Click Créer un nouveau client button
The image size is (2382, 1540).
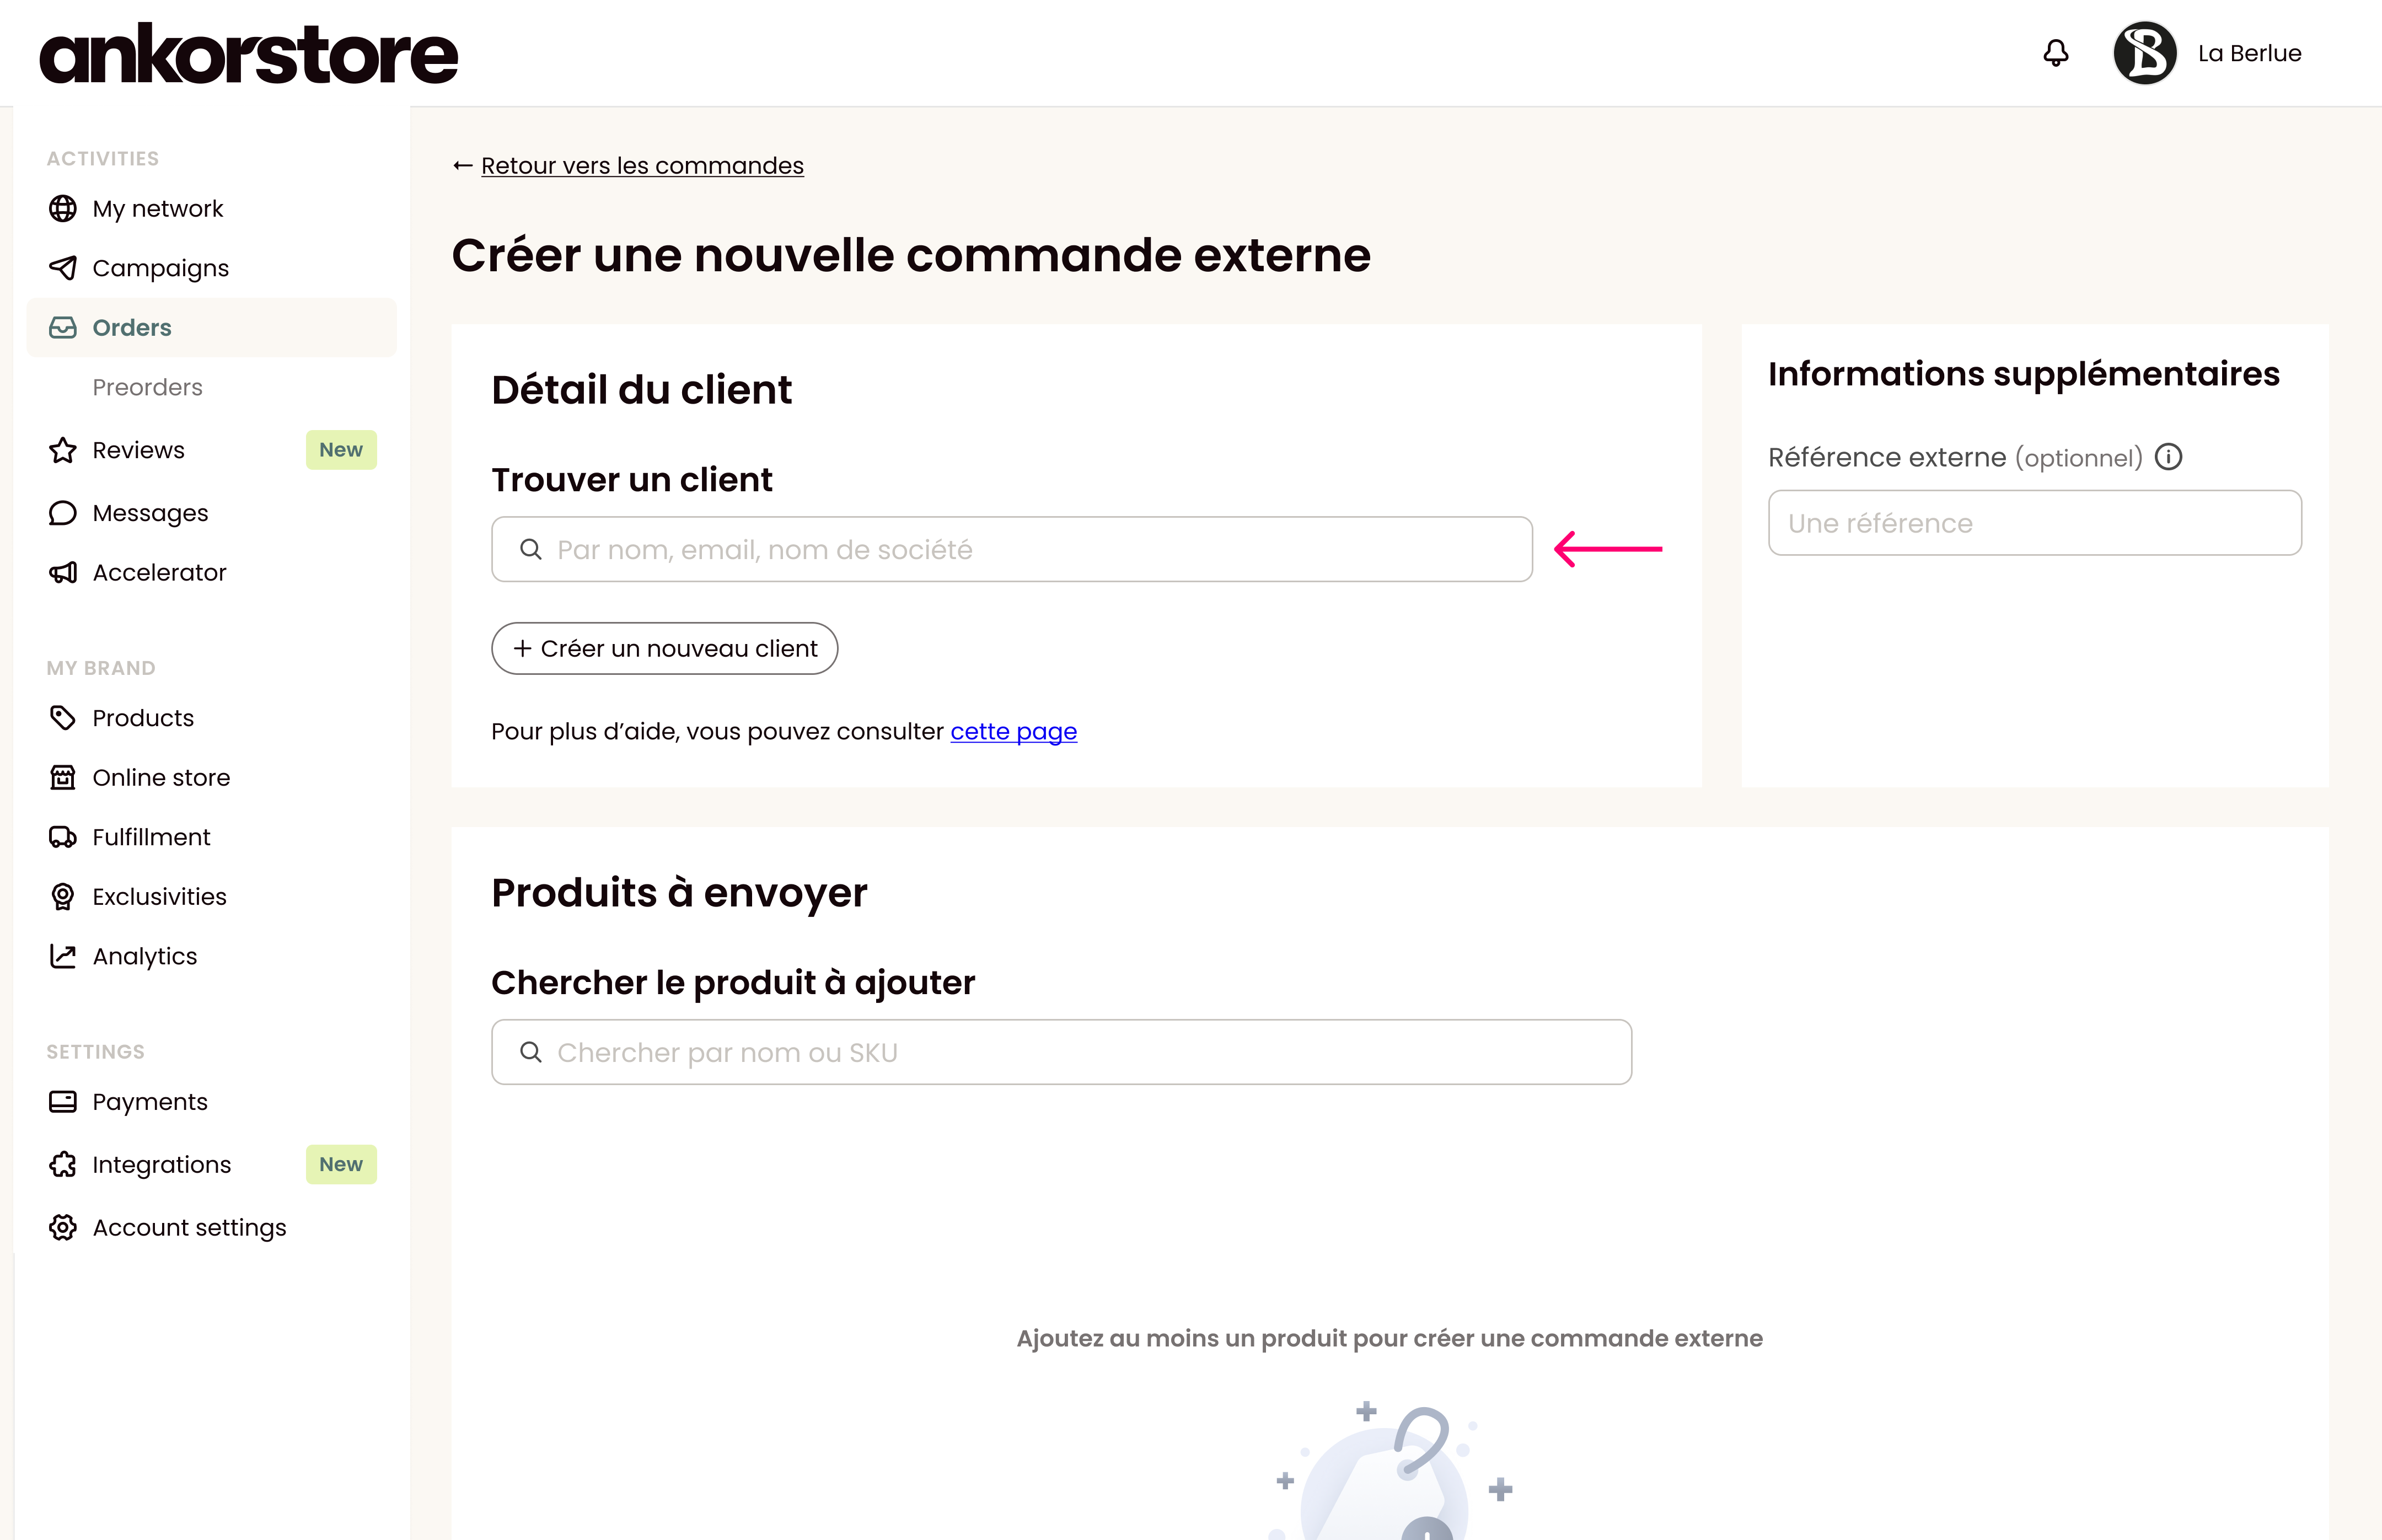[x=664, y=648]
